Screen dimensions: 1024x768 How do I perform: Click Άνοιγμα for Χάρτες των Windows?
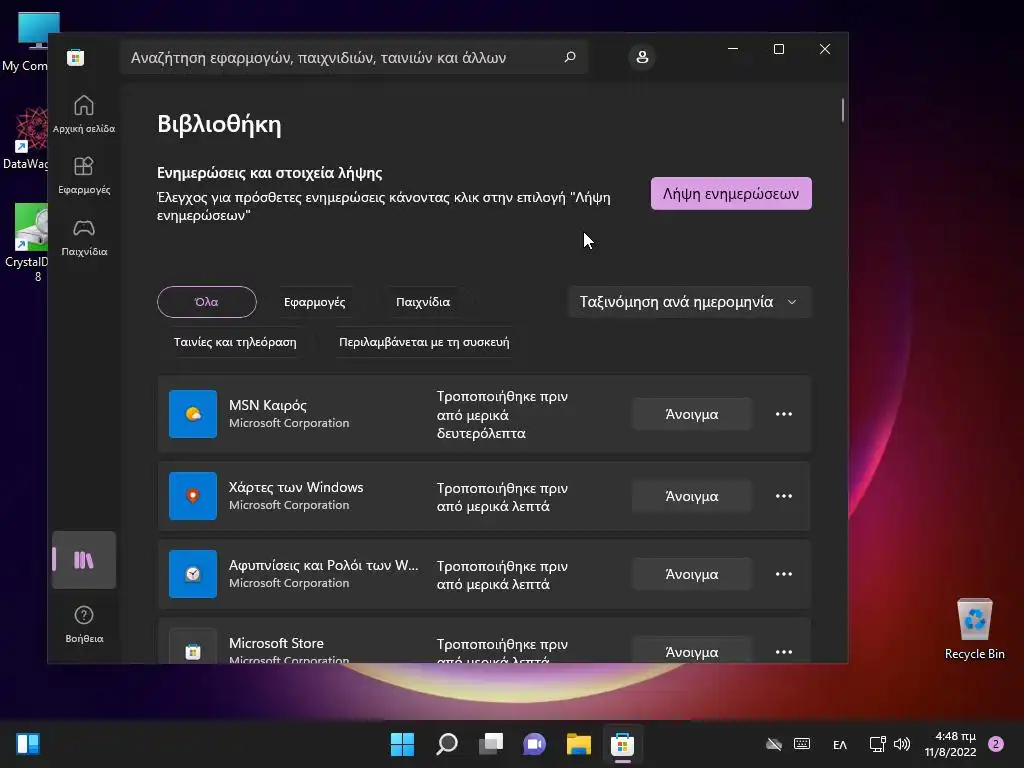(692, 496)
